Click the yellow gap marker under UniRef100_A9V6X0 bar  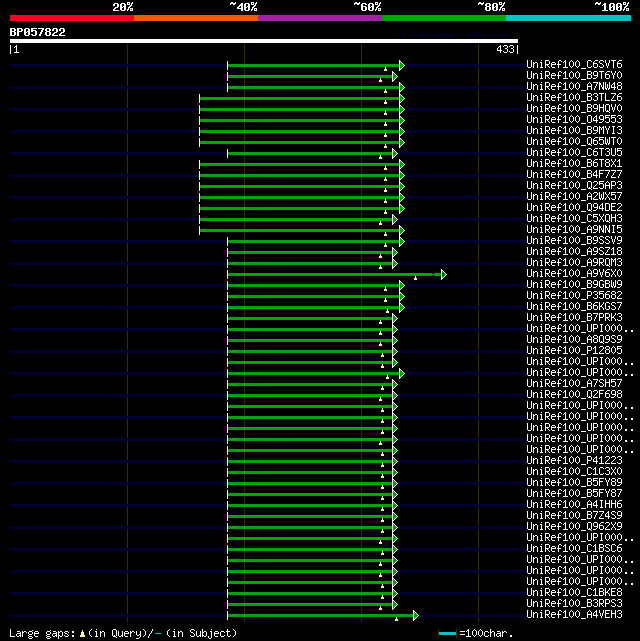416,278
